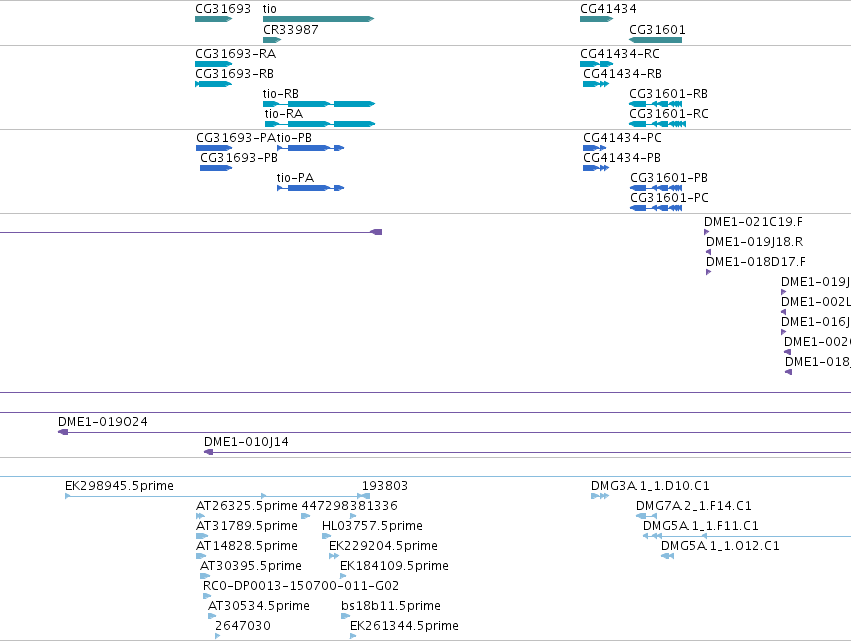Click the tio gene arrow glyph
The height and width of the screenshot is (641, 851).
[x=319, y=19]
